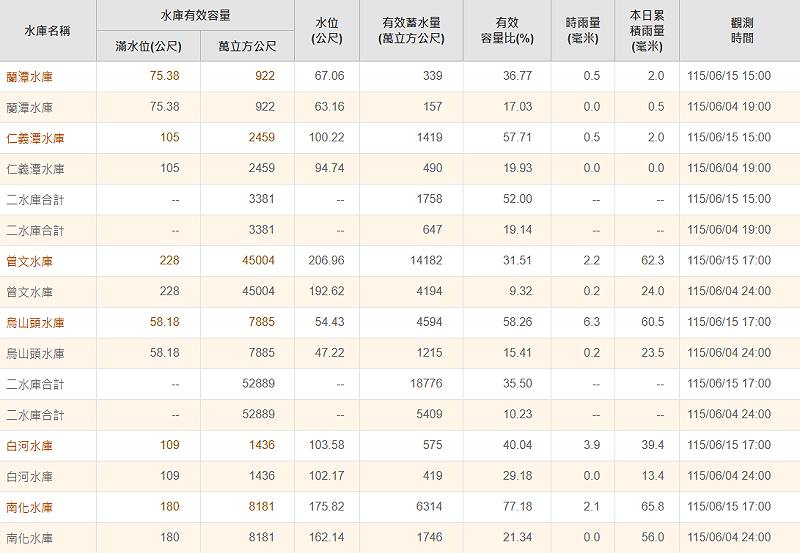Screen dimensions: 800x553
Task: Select cumulative rainfall value 56.0
Action: (x=653, y=537)
